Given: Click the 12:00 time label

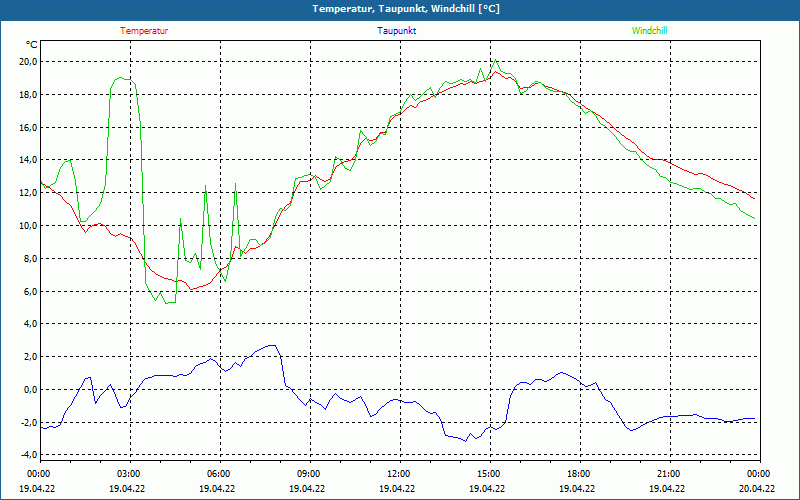Looking at the screenshot, I should click(x=399, y=474).
